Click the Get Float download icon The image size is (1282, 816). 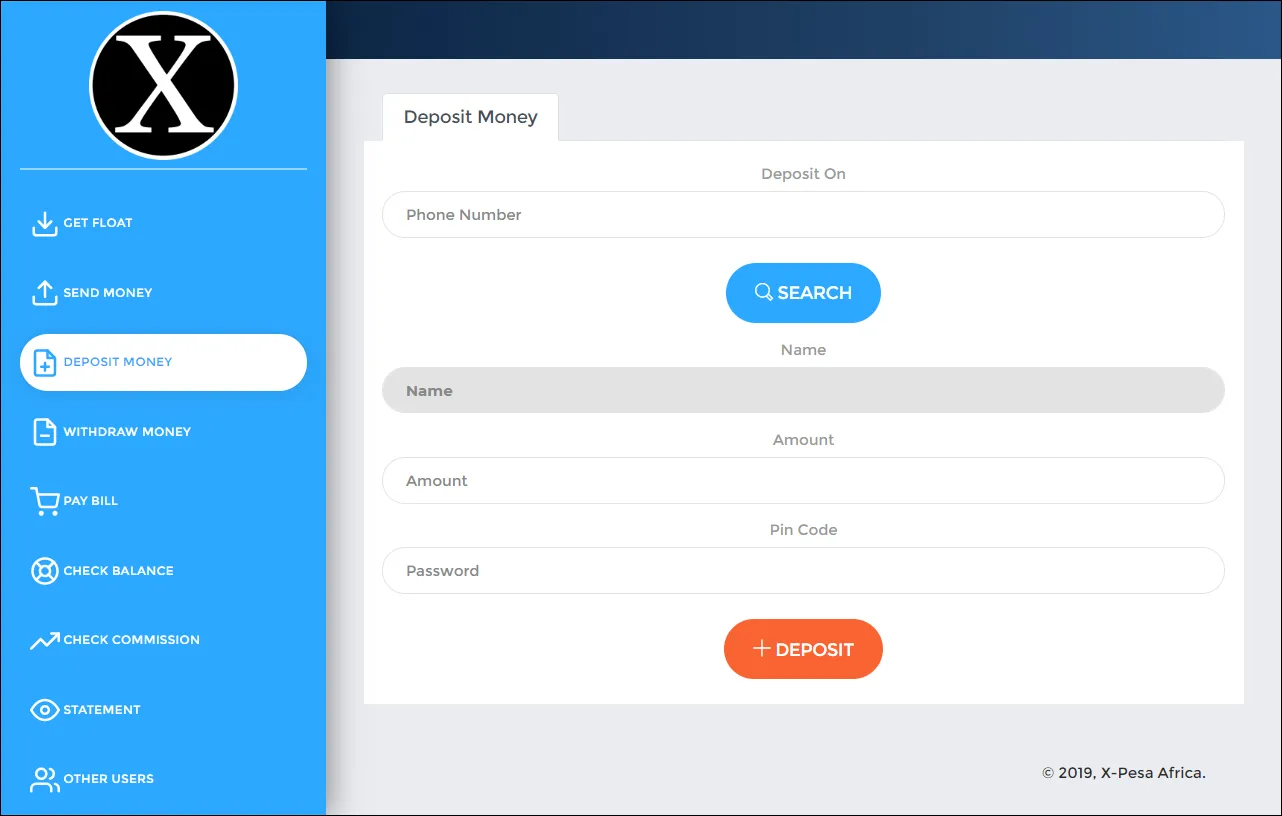45,223
